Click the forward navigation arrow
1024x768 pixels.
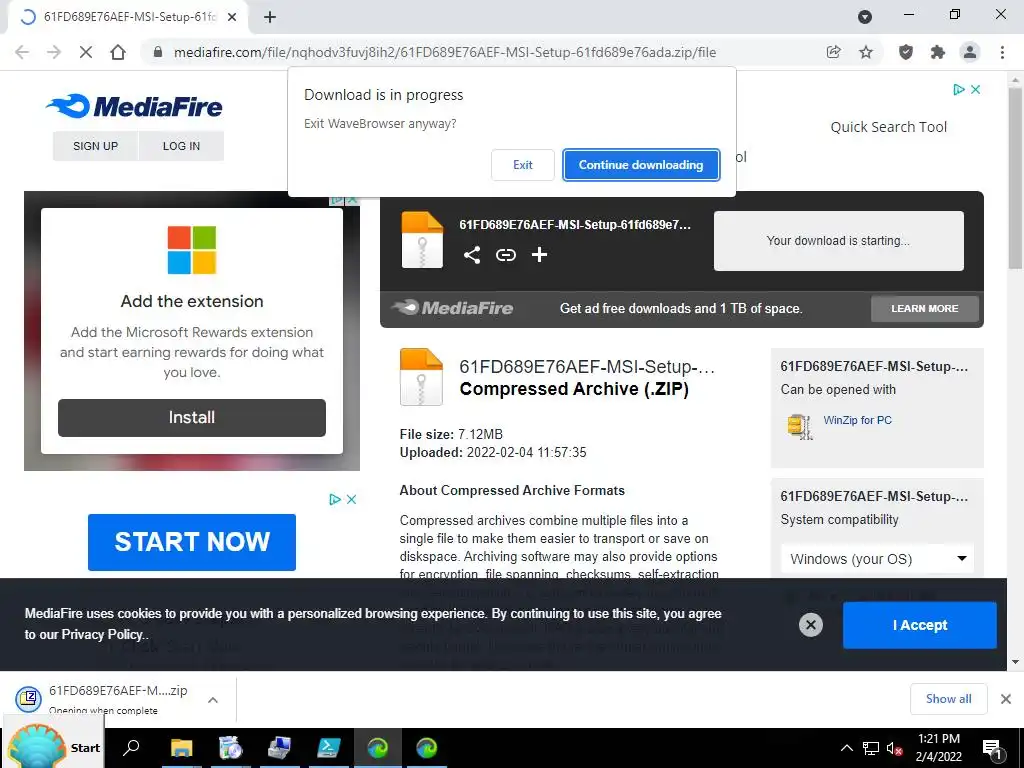pos(54,52)
